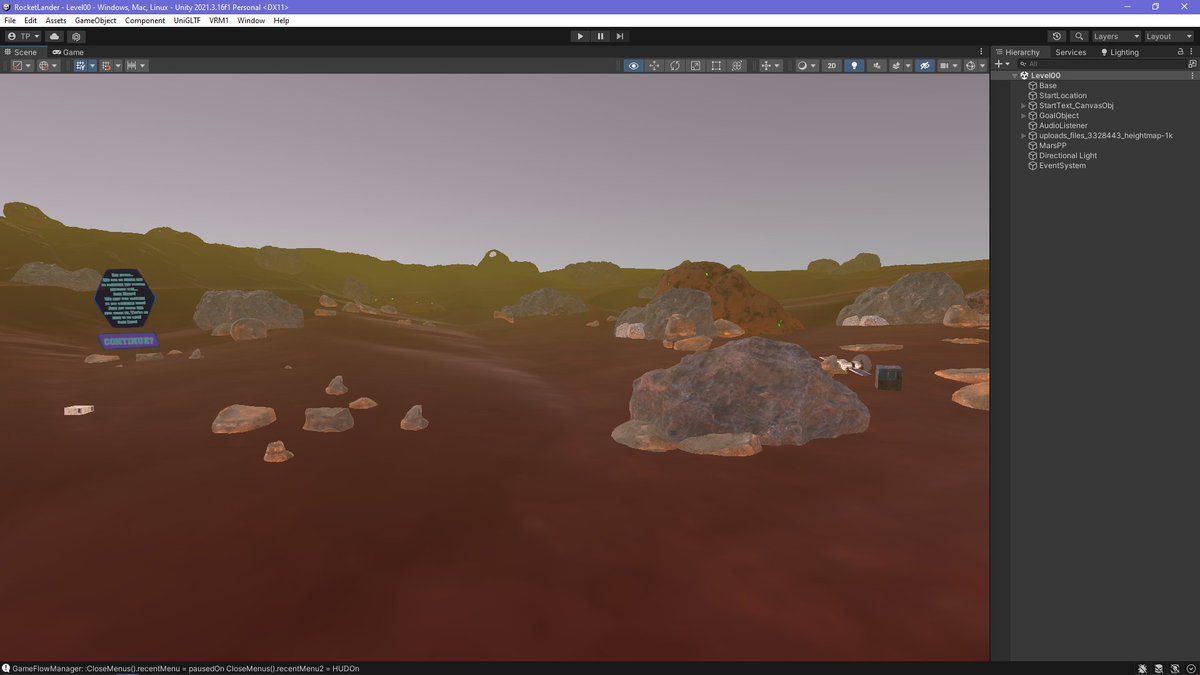
Task: Select the combined Transform tool
Action: 737,66
